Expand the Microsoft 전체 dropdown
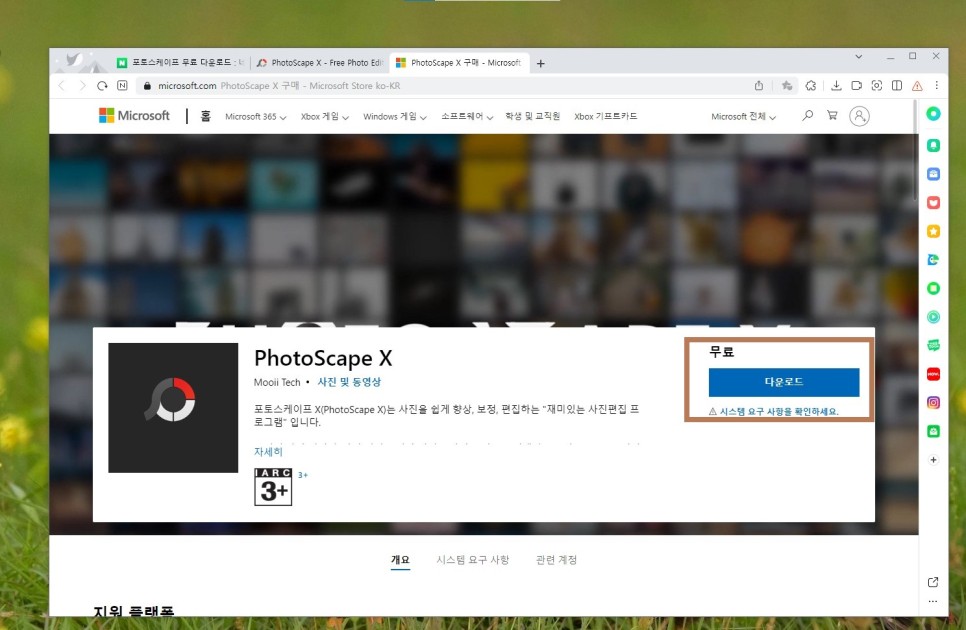 (743, 116)
